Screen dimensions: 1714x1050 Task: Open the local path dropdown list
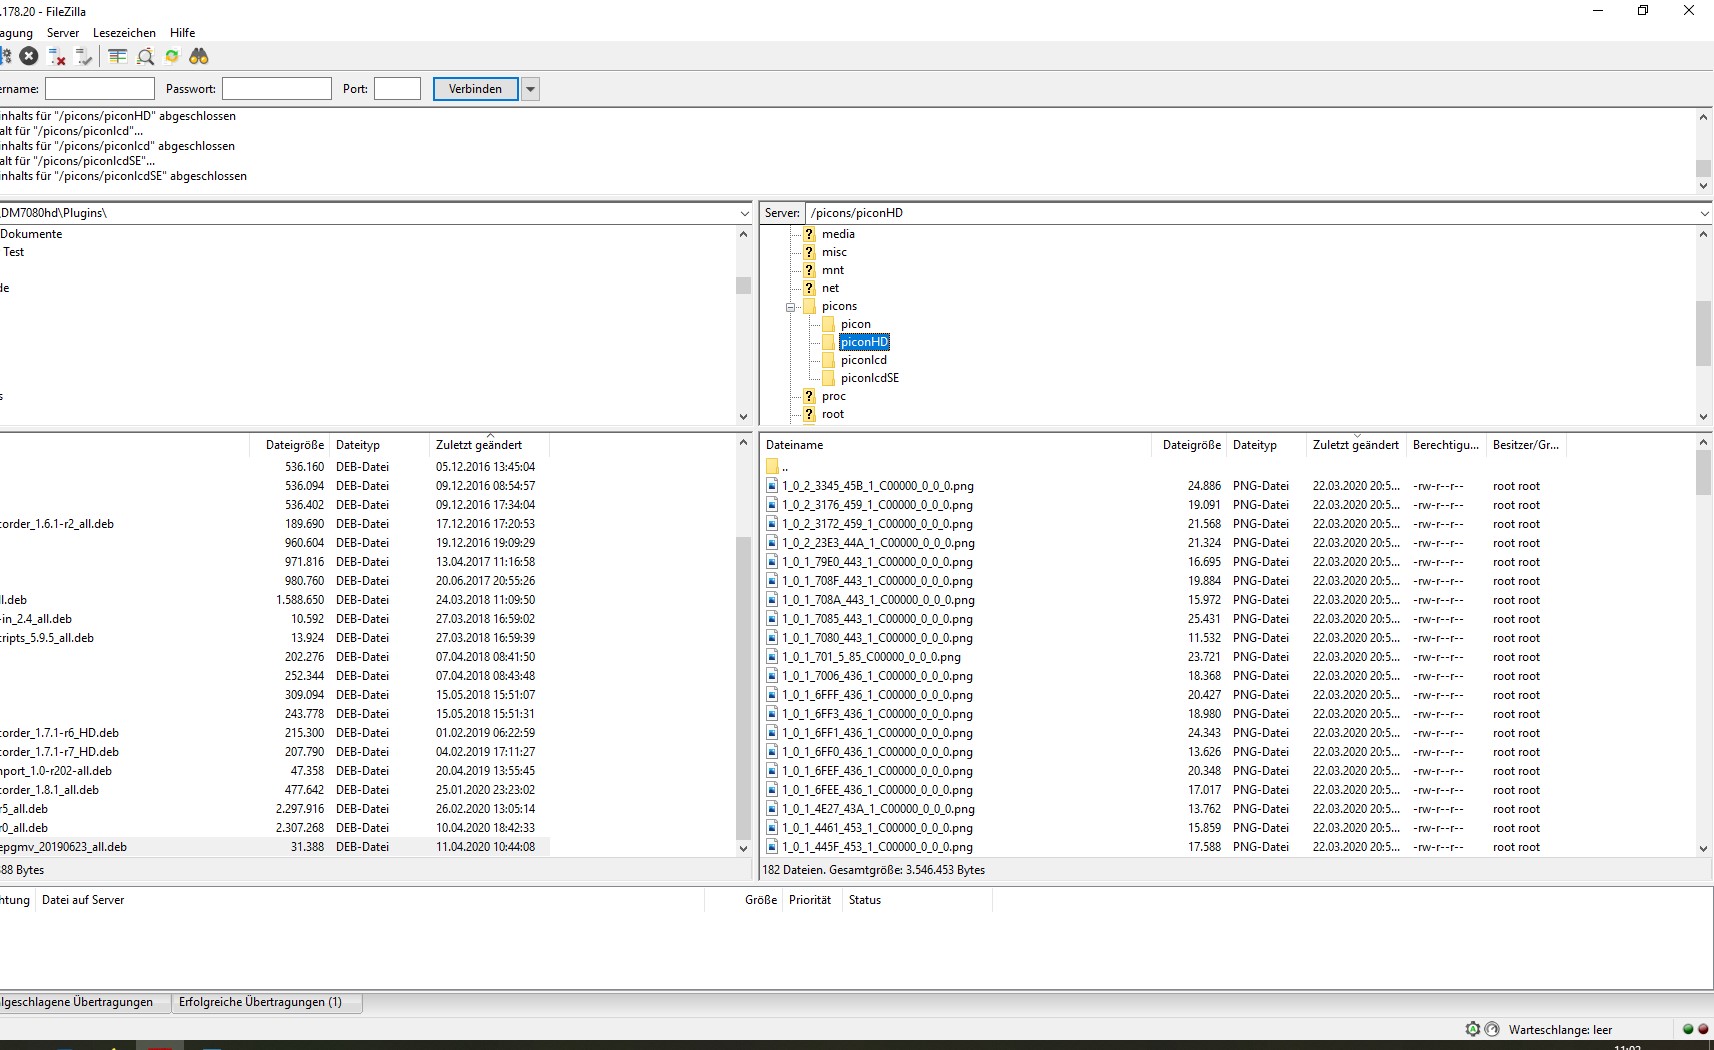click(744, 213)
